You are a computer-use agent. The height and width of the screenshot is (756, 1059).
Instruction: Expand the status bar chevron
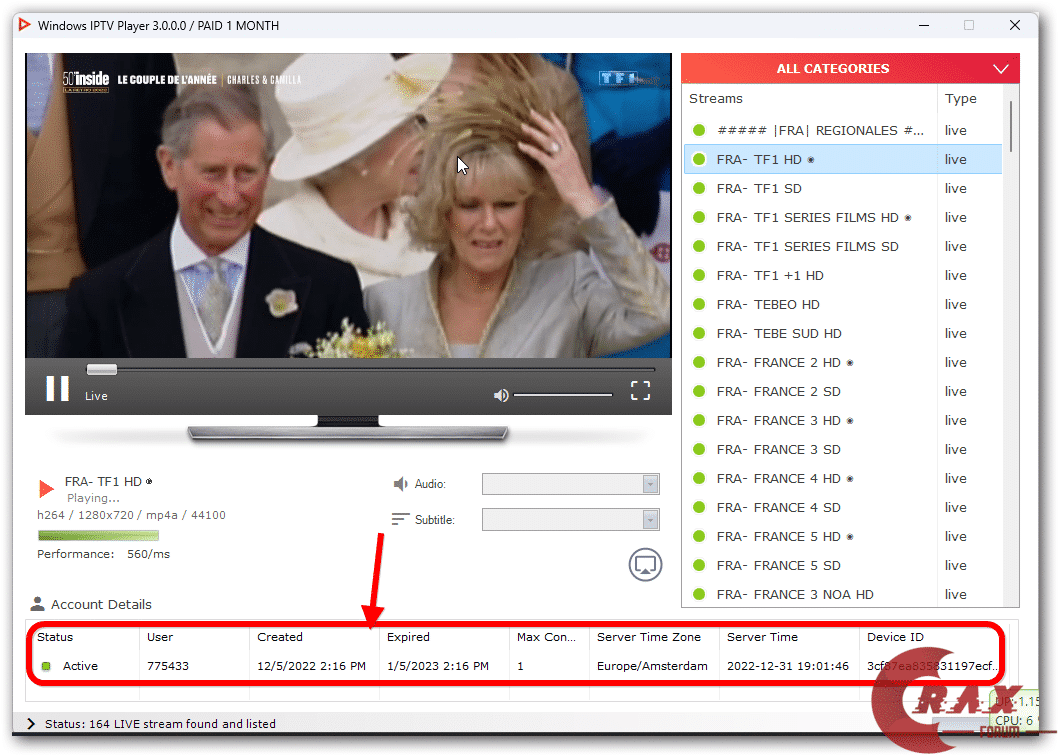[x=31, y=724]
